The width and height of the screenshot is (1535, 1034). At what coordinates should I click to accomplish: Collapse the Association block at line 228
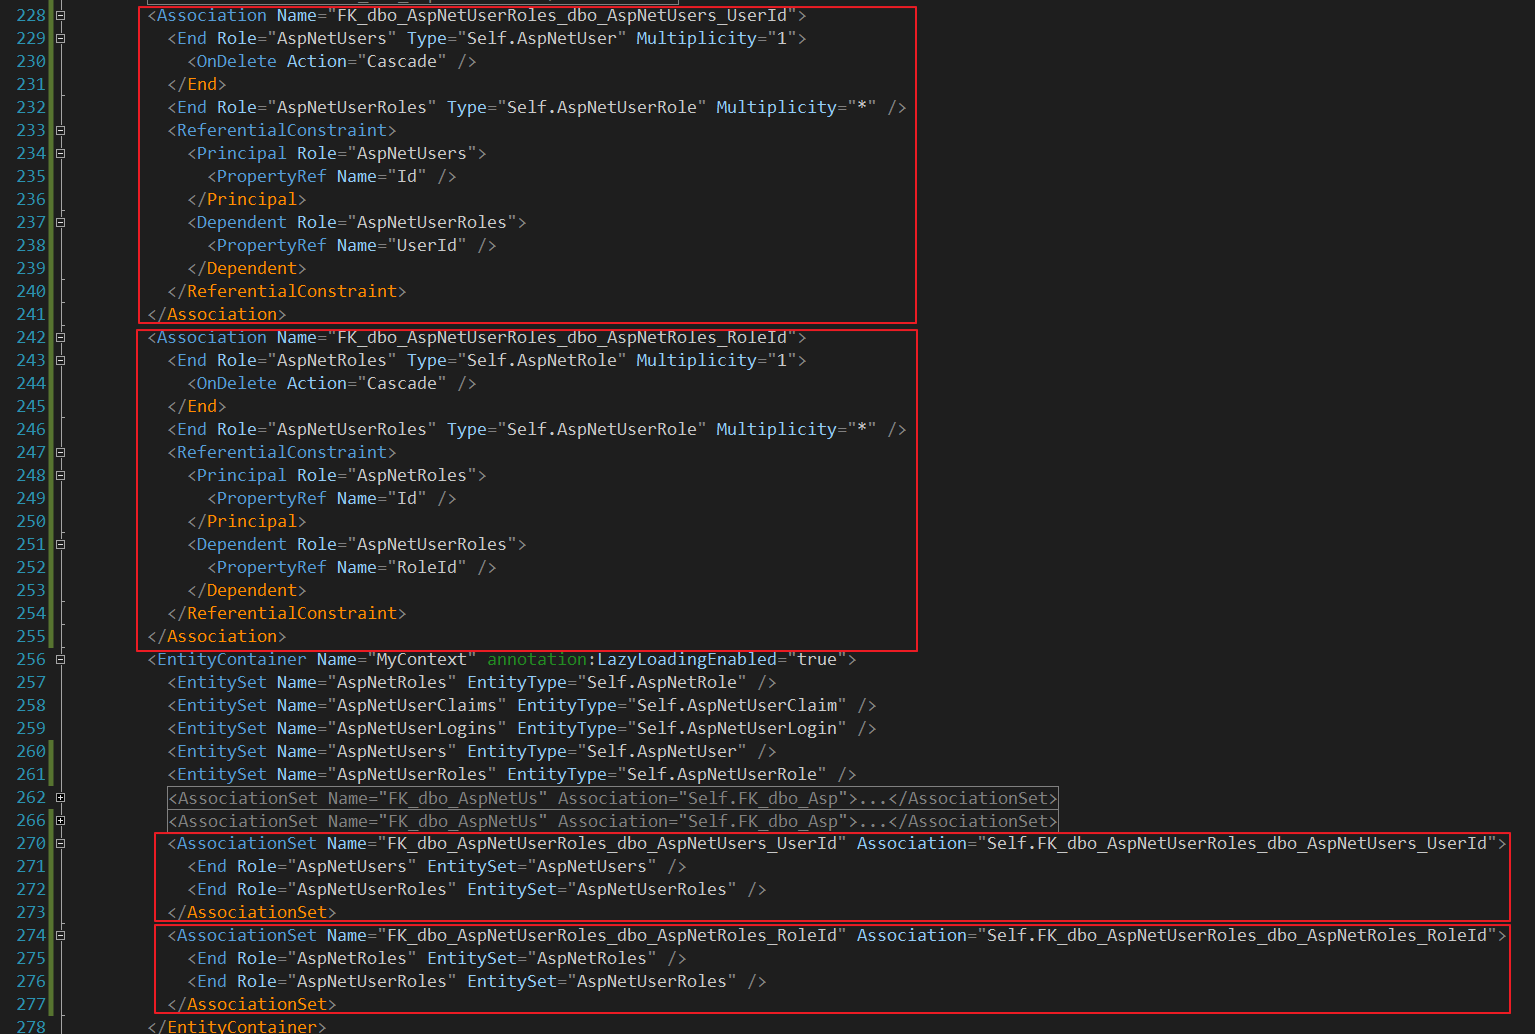60,16
